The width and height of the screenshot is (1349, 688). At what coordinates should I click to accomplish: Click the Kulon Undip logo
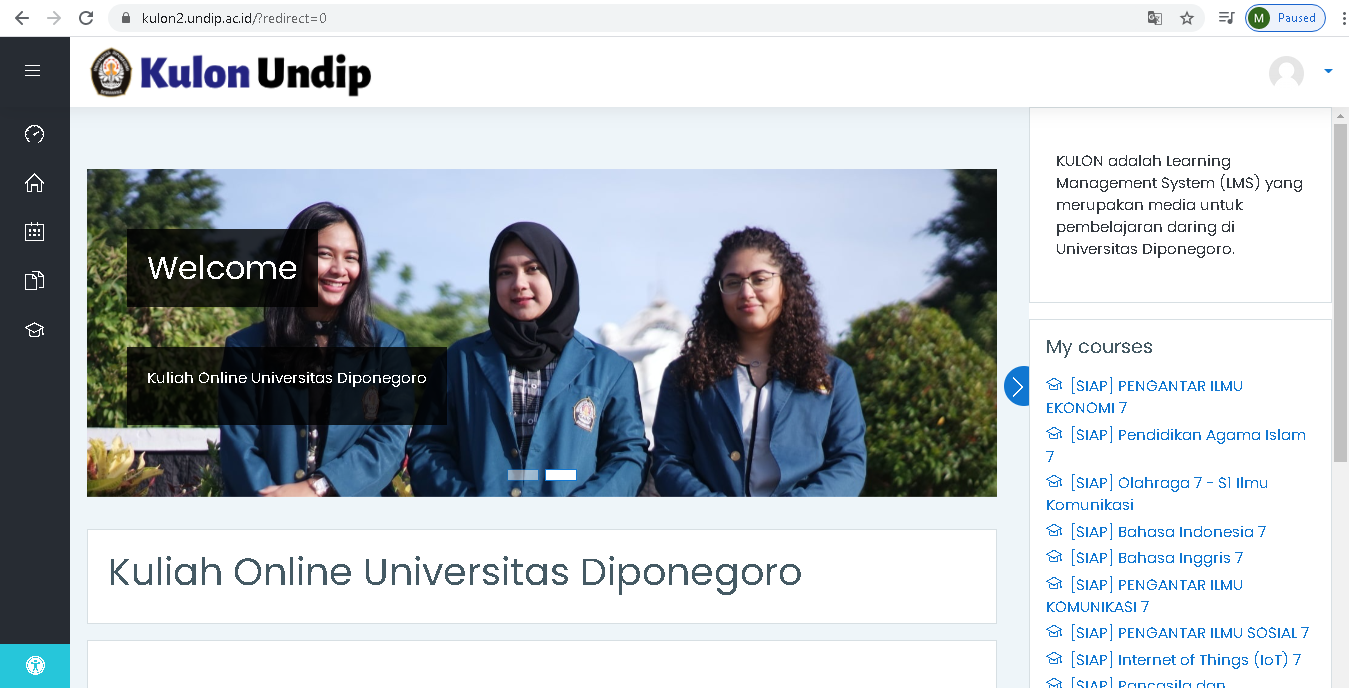pos(231,72)
